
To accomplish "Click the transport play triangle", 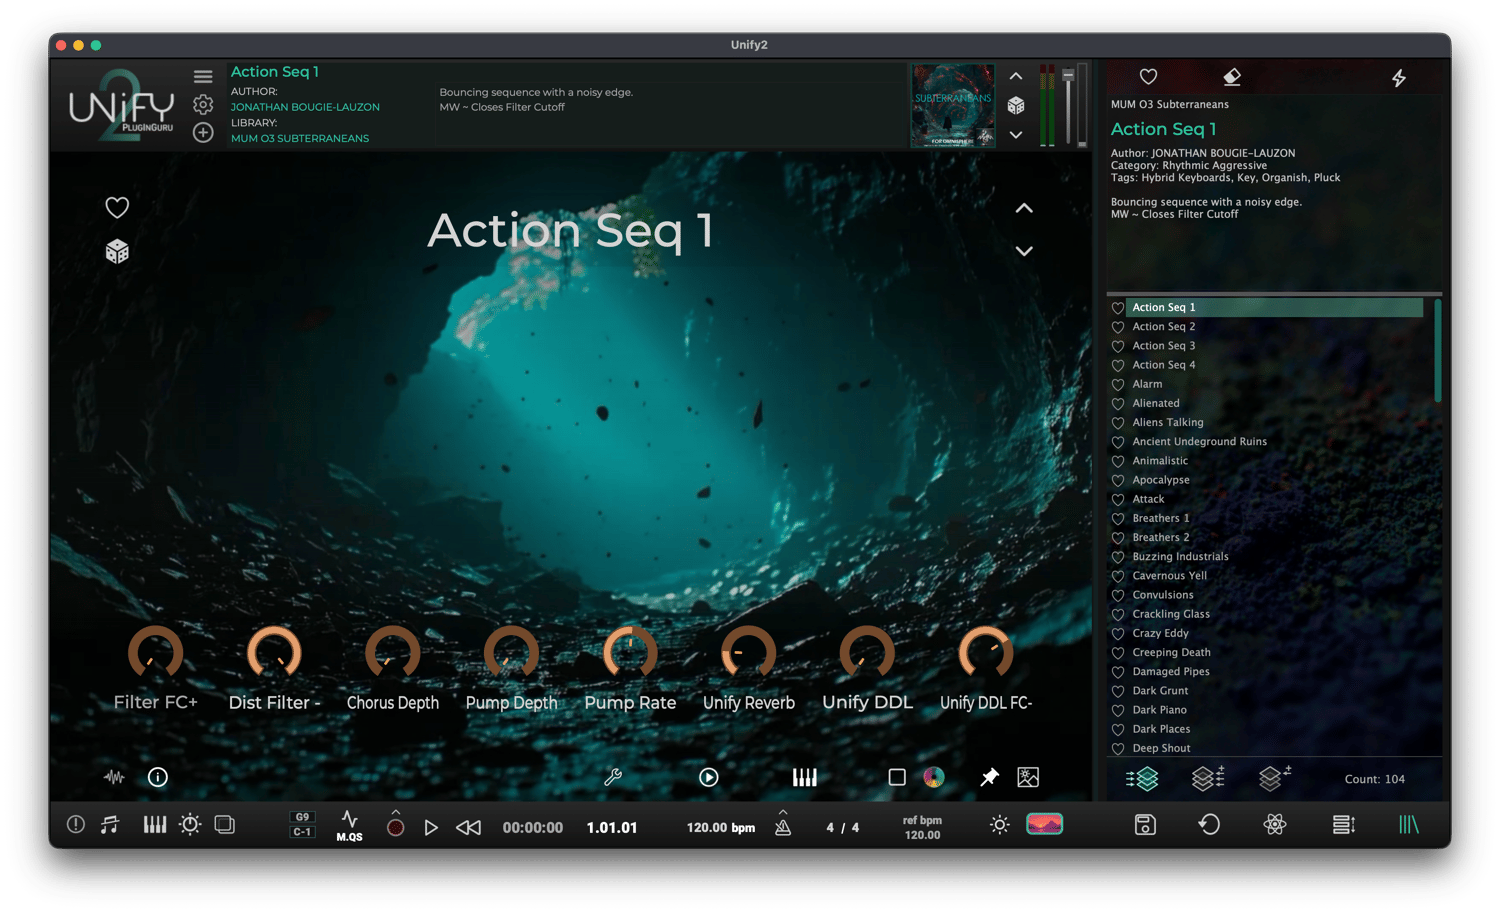I will coord(431,827).
